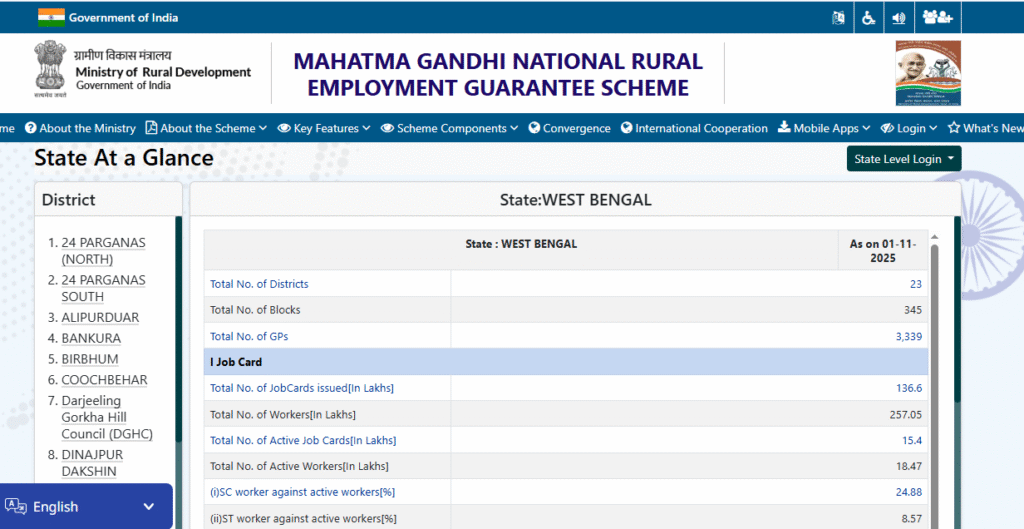Expand the Key Features menu

pyautogui.click(x=324, y=129)
